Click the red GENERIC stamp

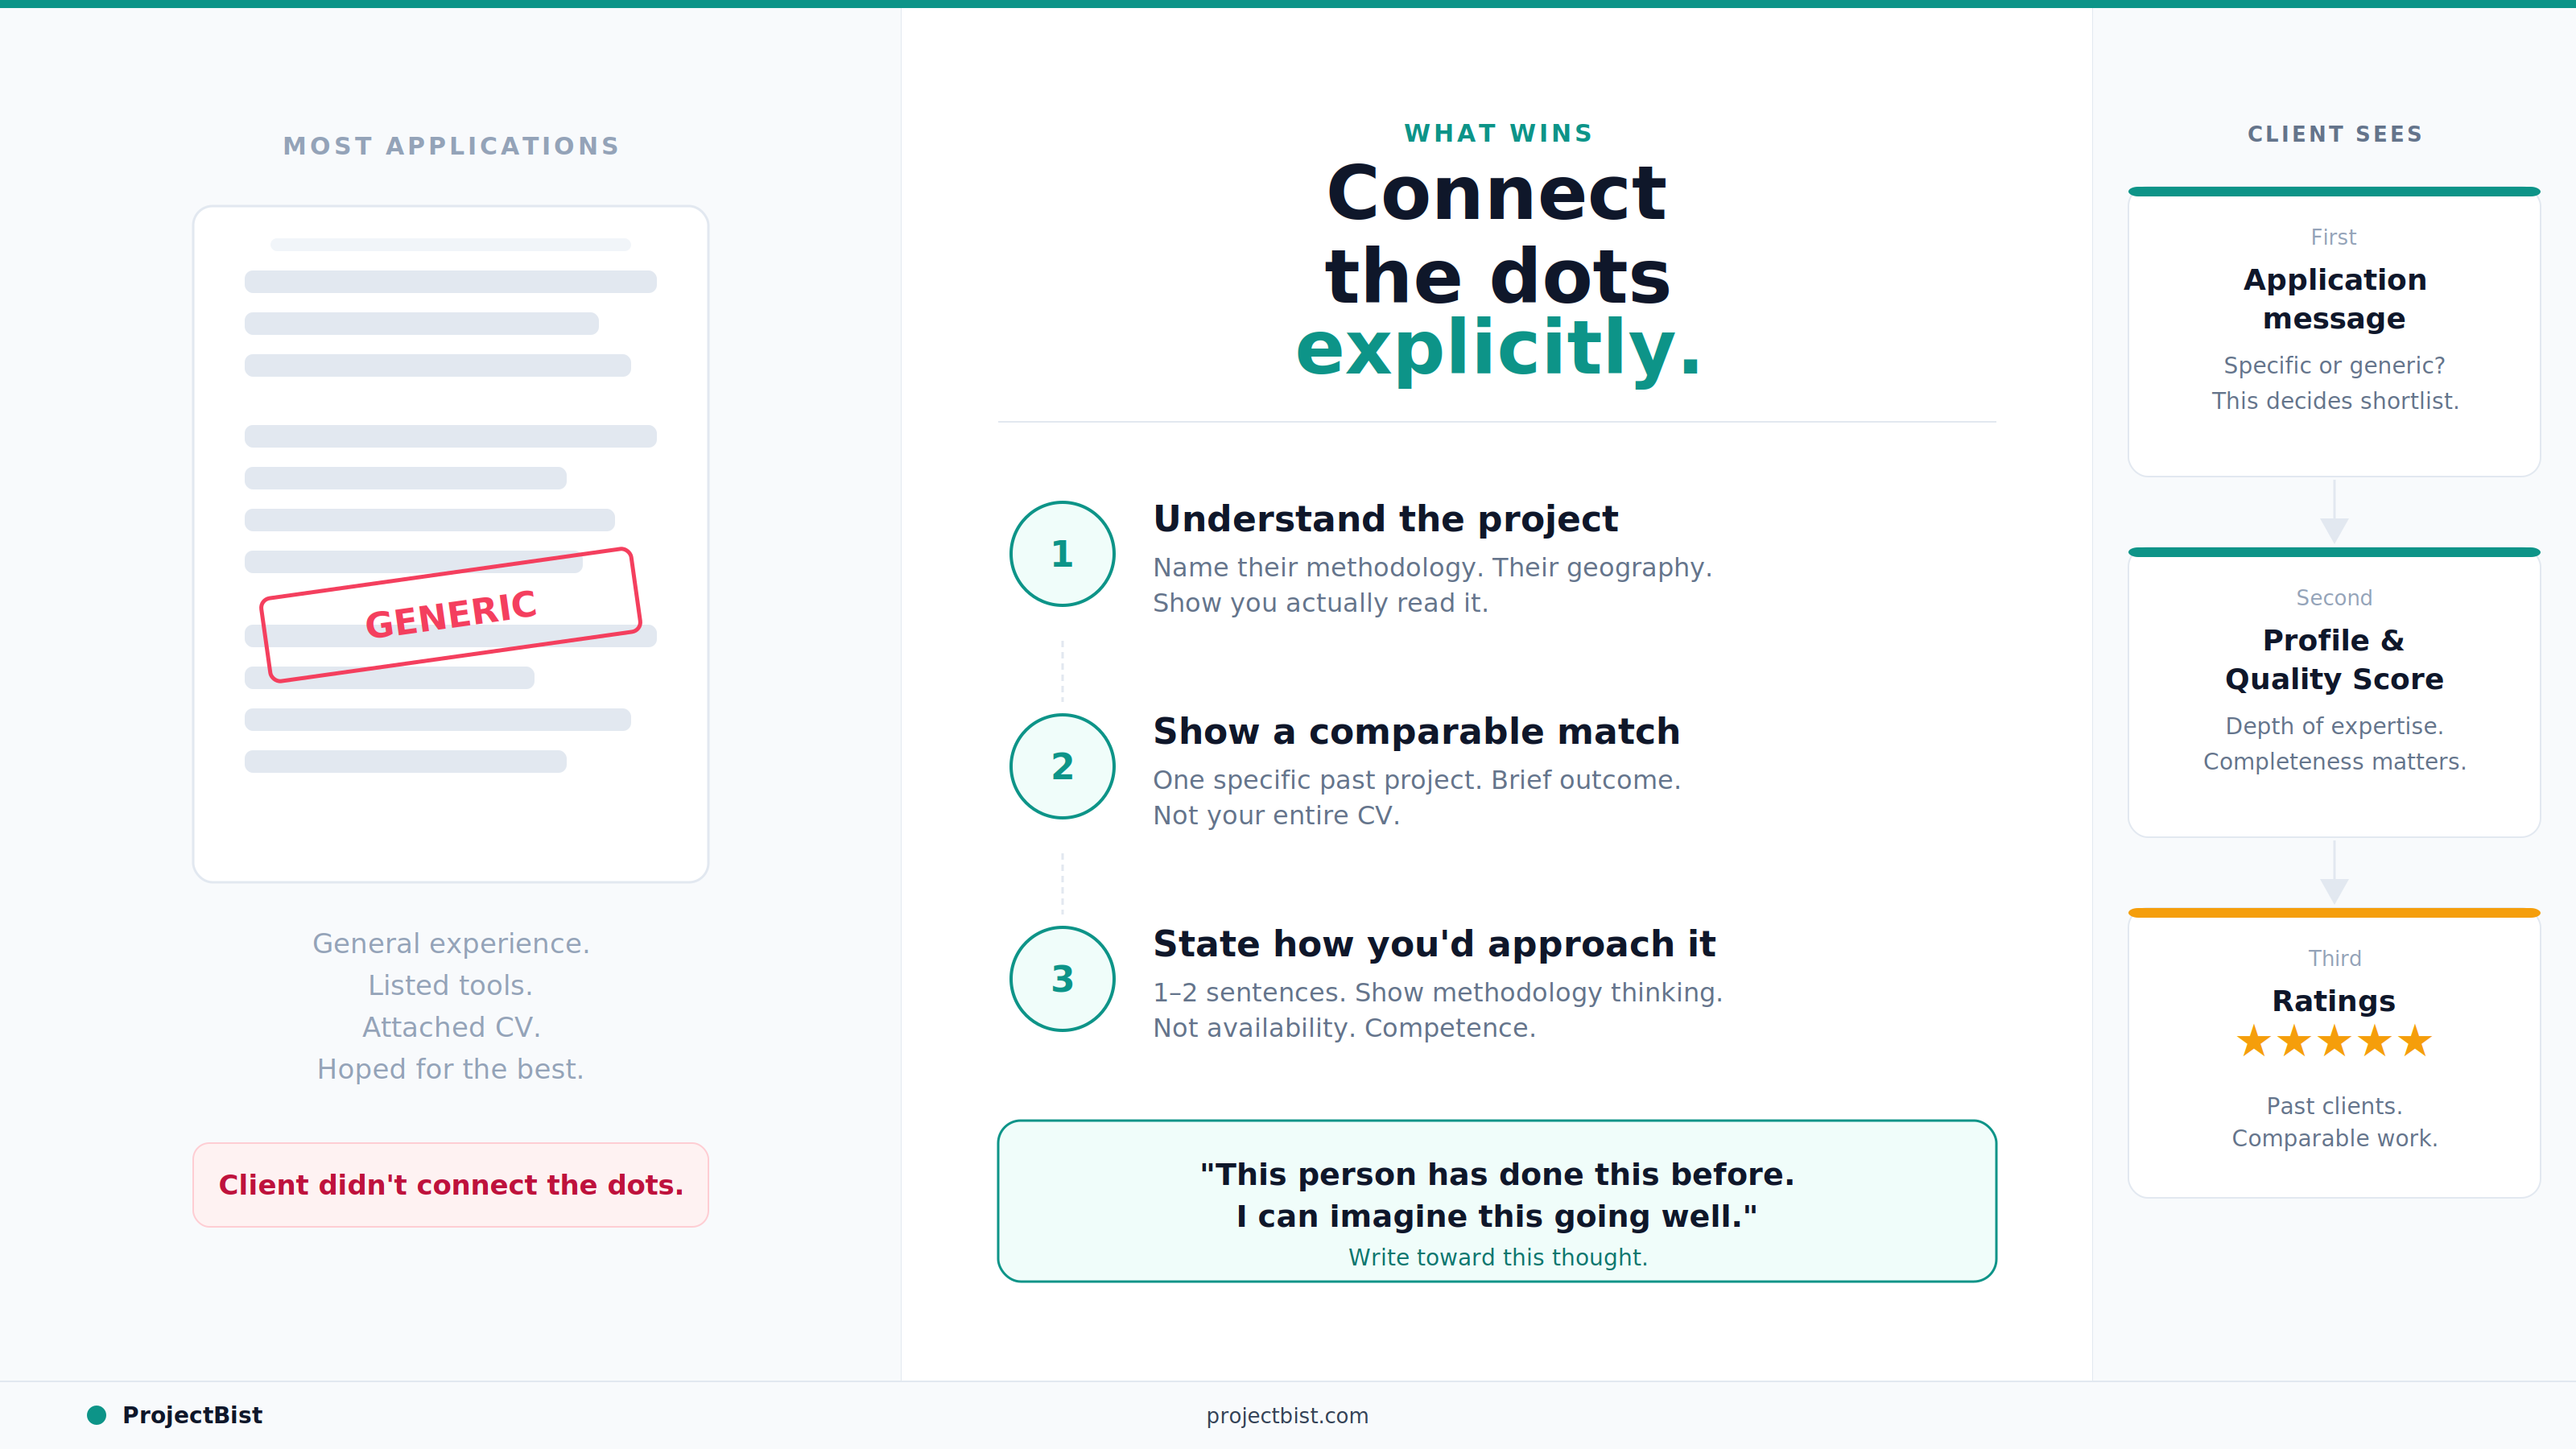tap(450, 614)
